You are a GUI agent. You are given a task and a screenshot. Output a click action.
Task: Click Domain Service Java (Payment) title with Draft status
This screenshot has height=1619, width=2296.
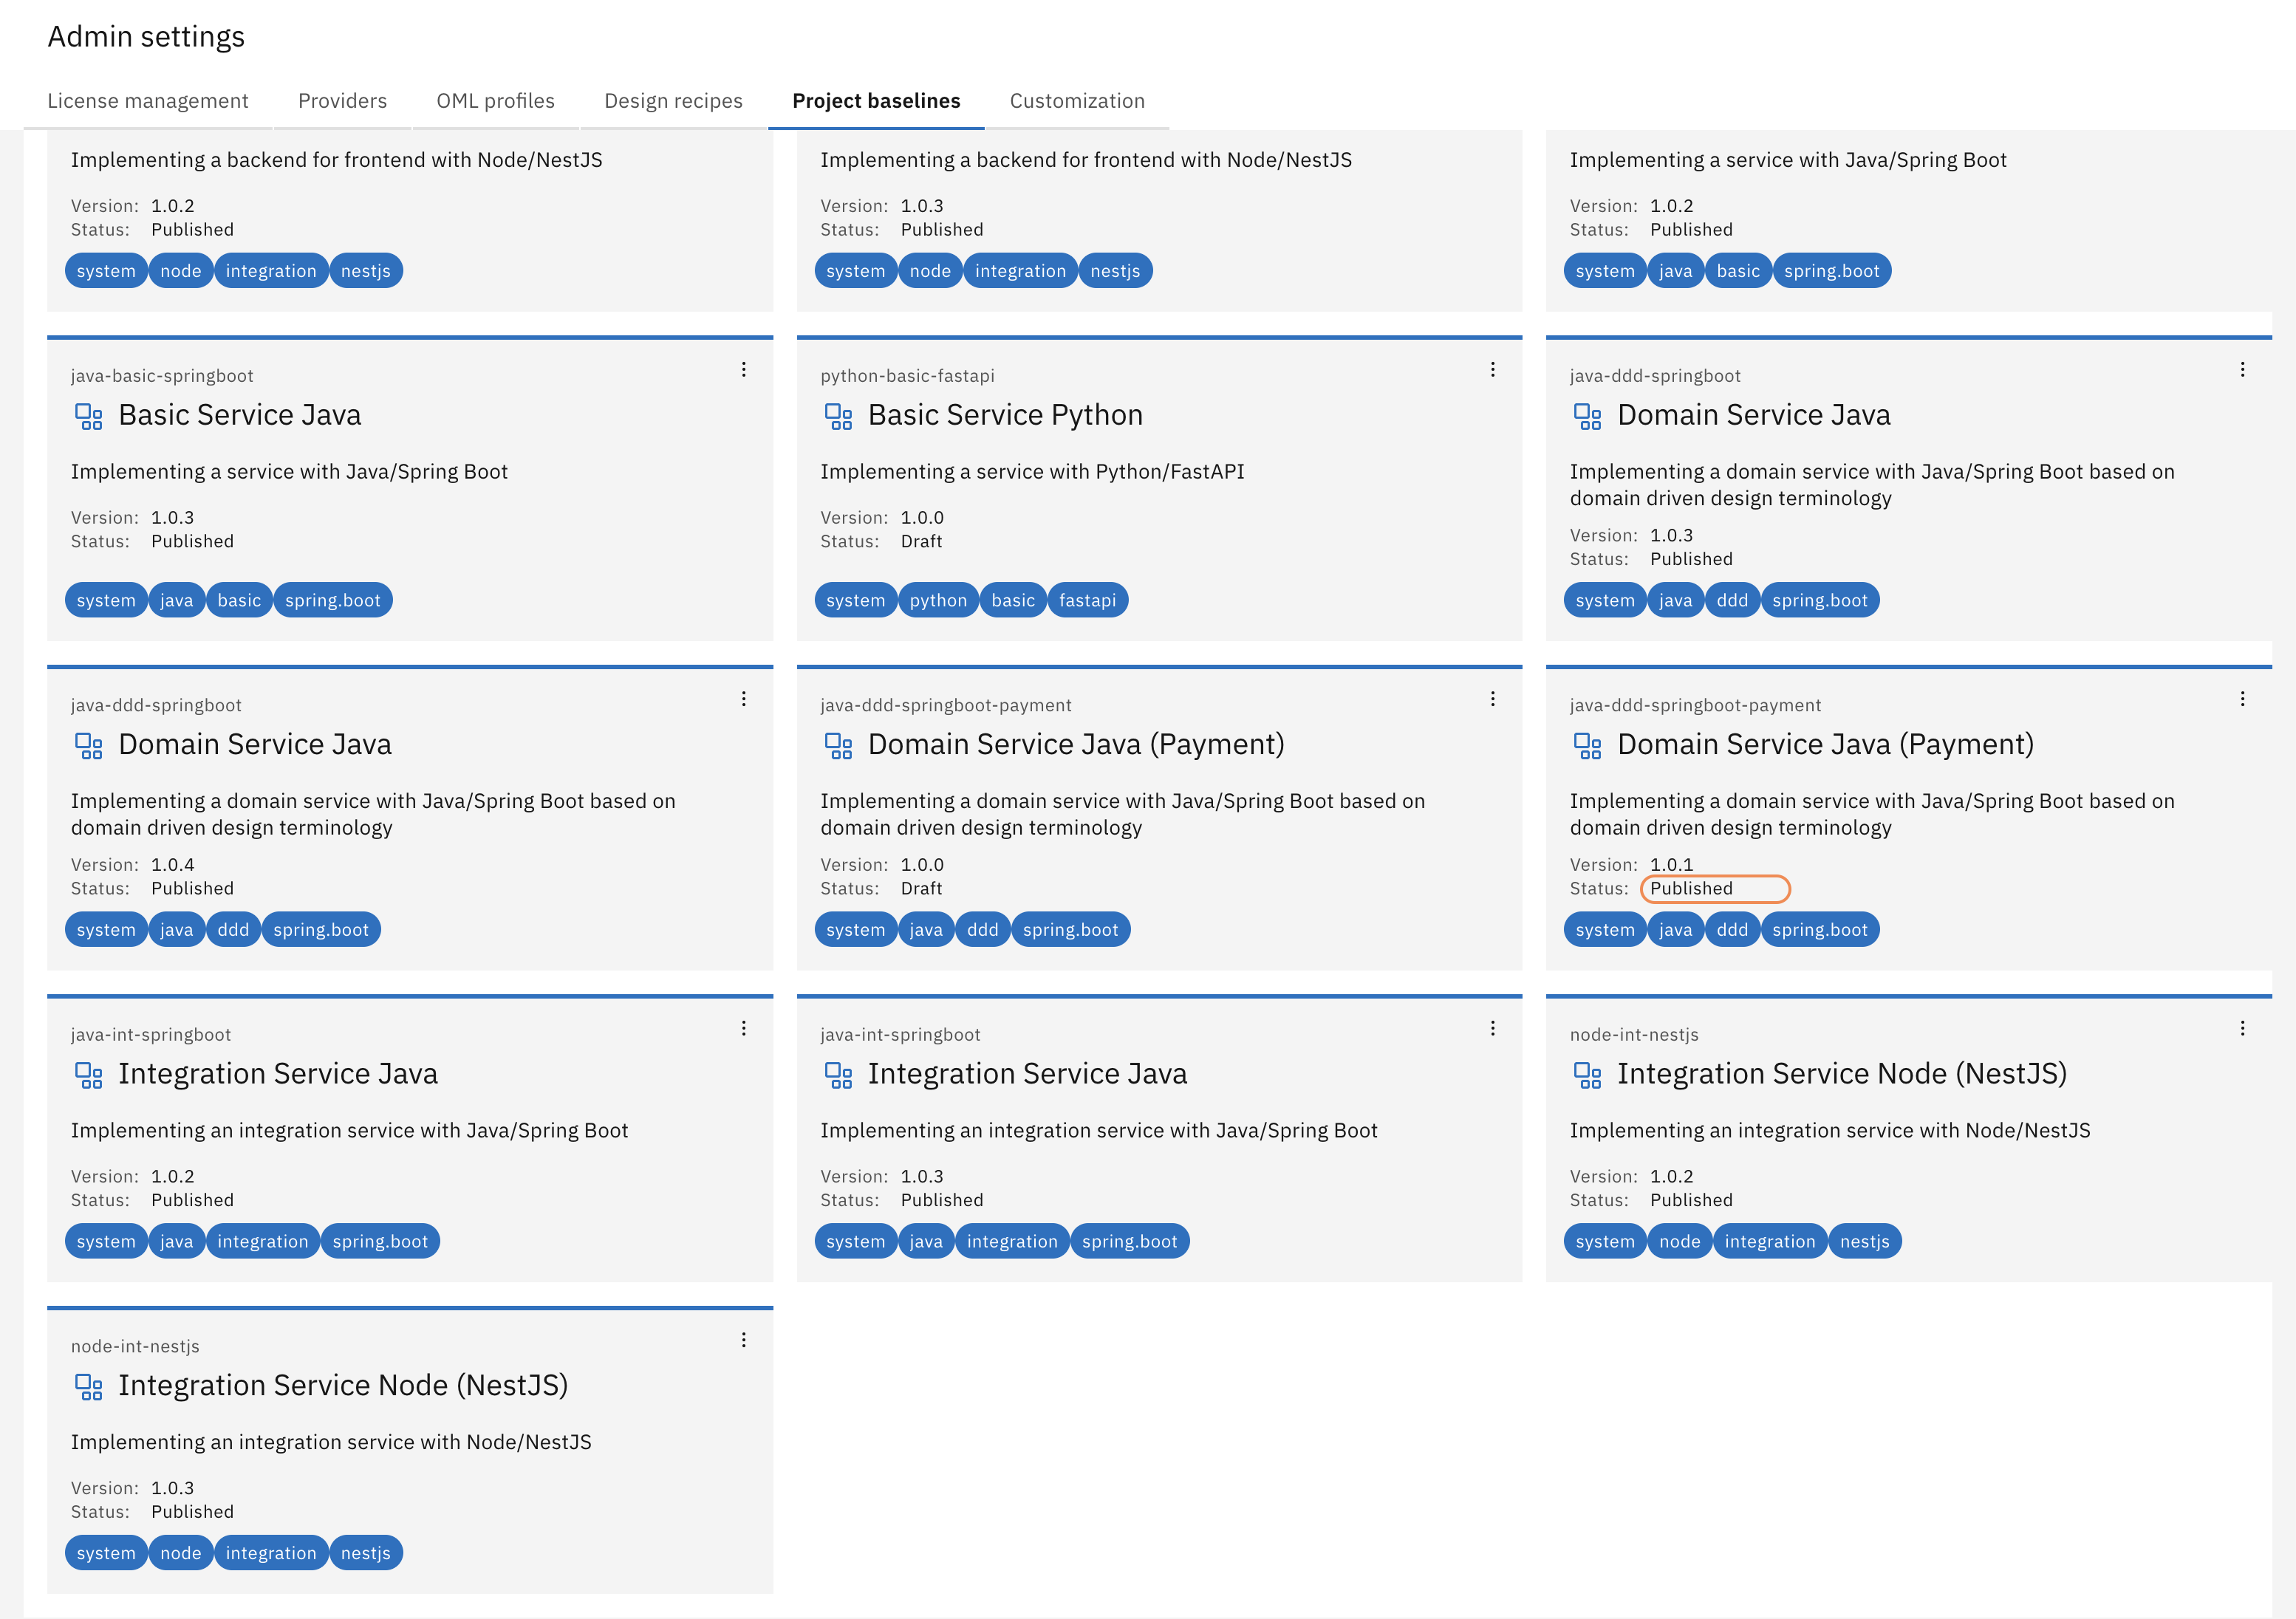(1076, 744)
